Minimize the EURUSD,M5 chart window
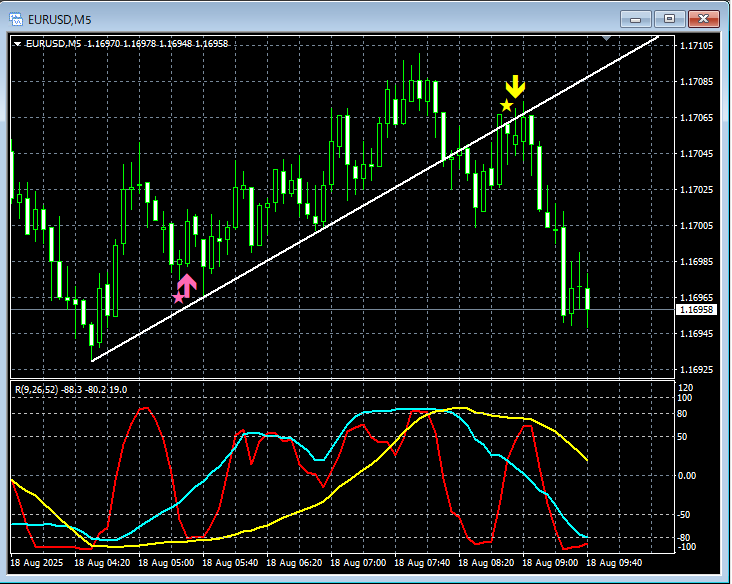 [x=635, y=19]
